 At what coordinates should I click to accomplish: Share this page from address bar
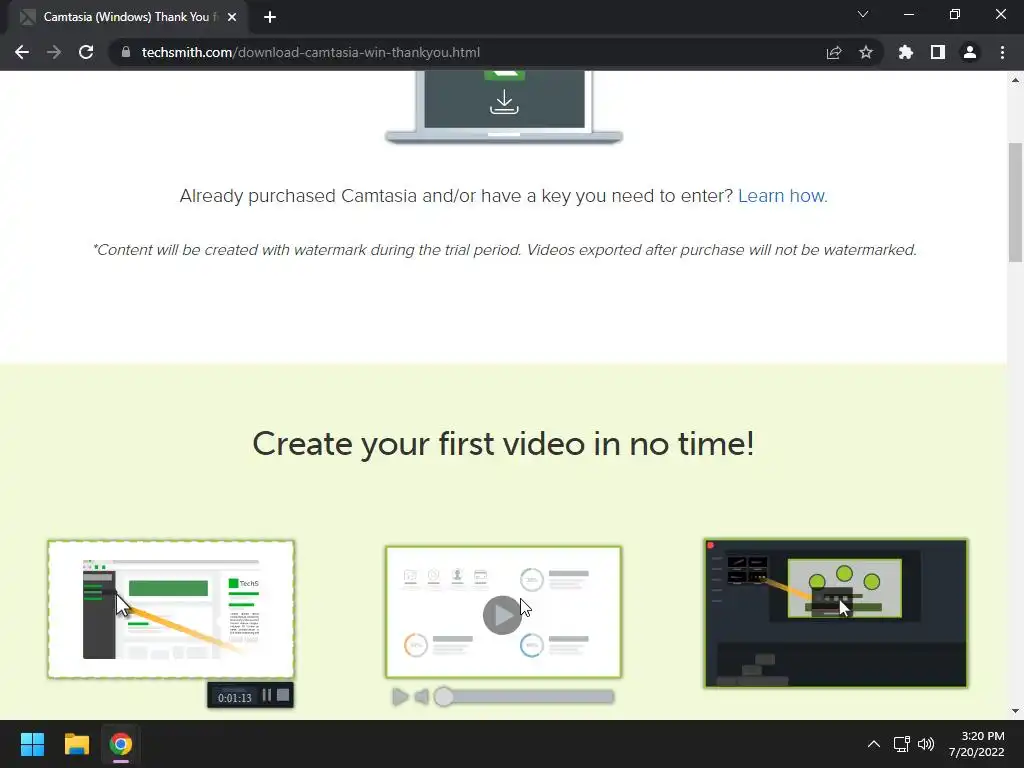pyautogui.click(x=834, y=52)
